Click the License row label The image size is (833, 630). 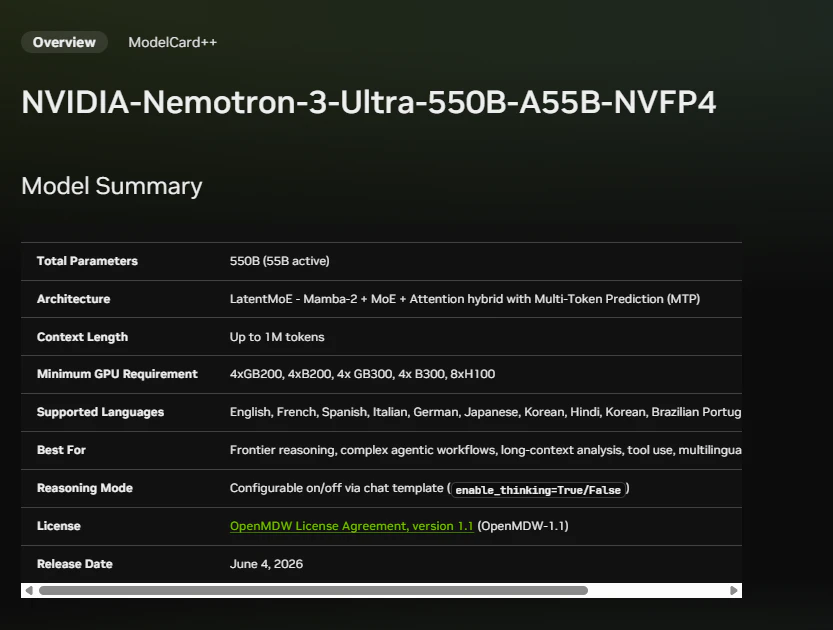(x=58, y=526)
